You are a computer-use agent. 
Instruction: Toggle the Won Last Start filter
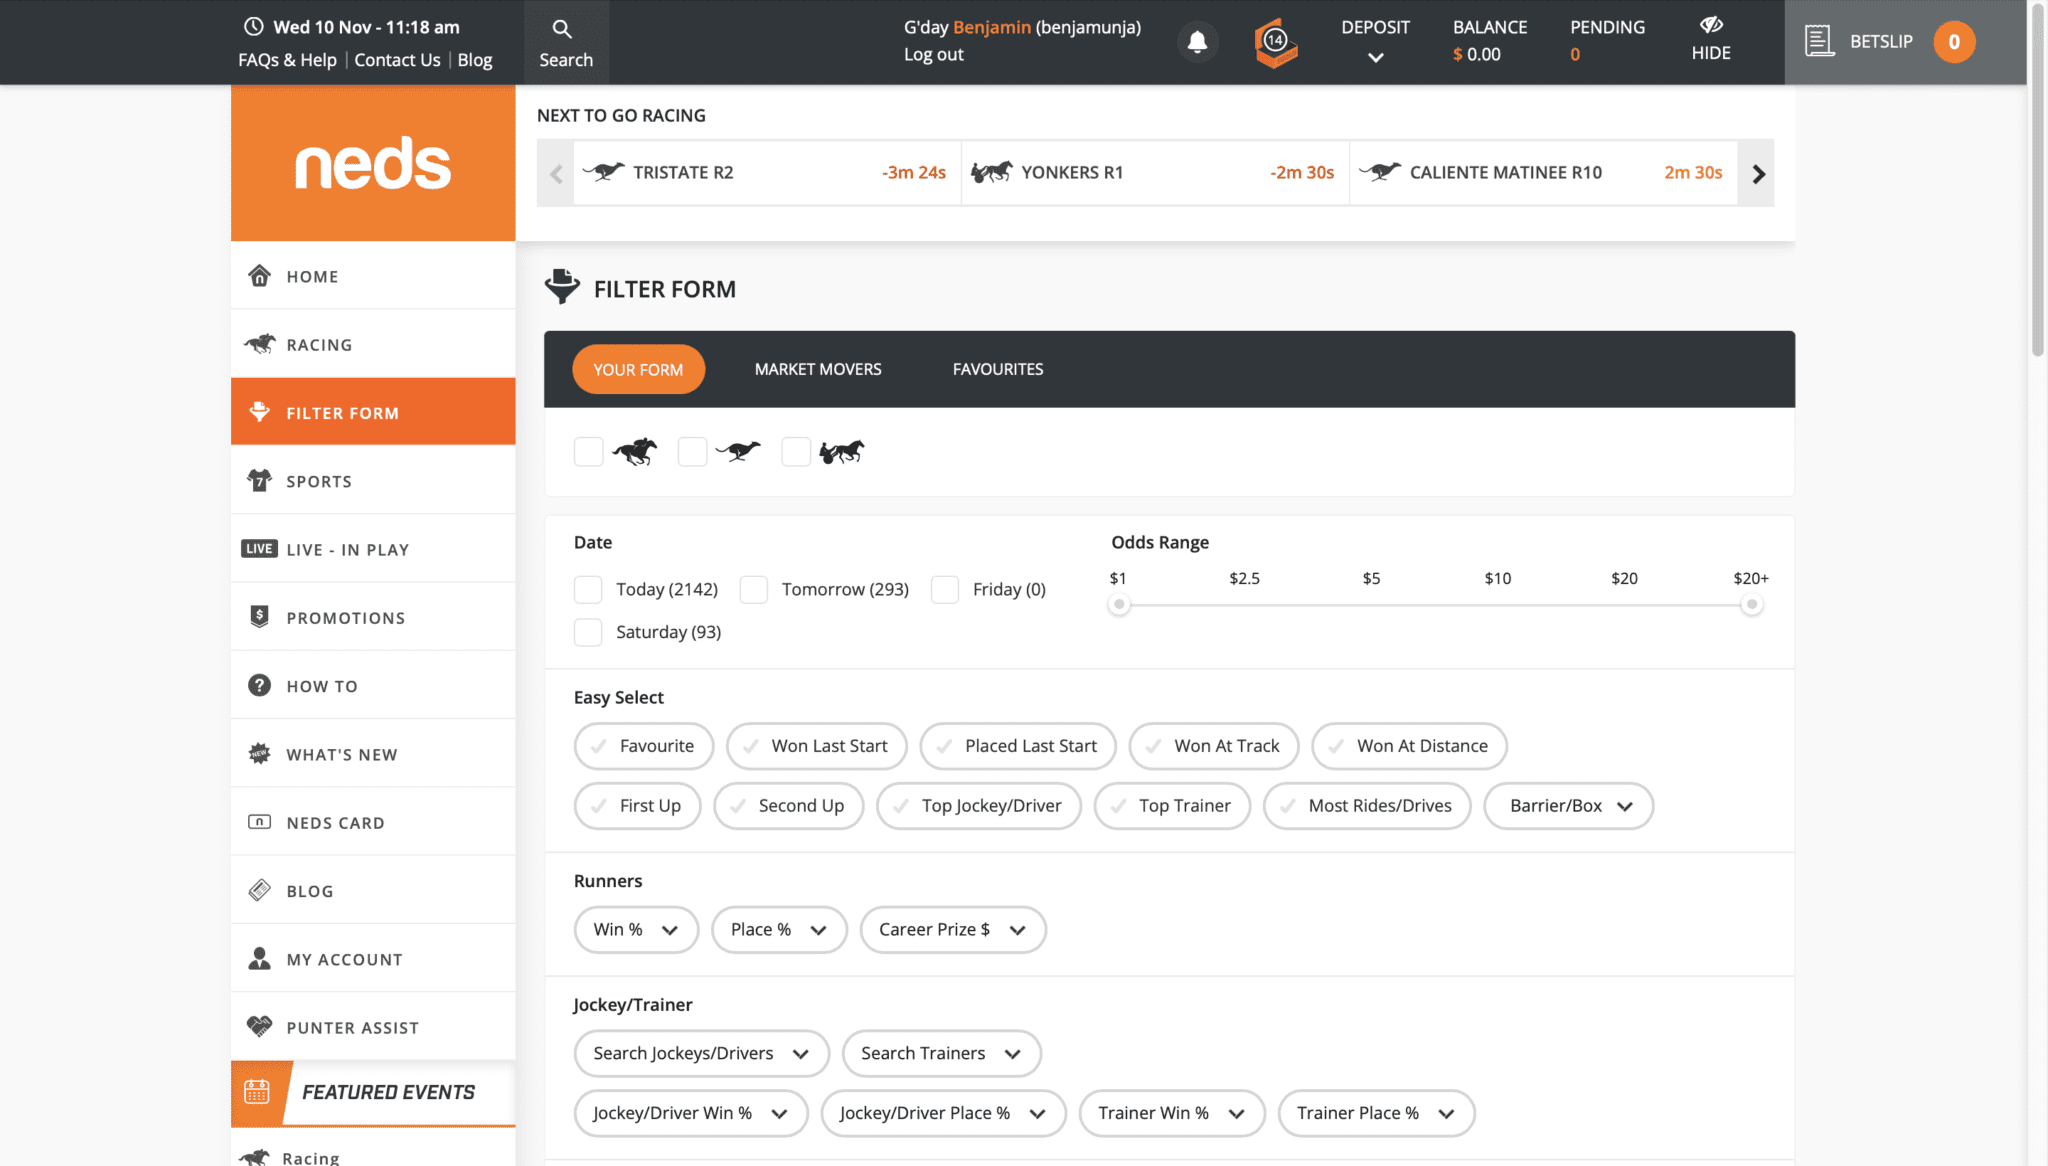coord(816,746)
